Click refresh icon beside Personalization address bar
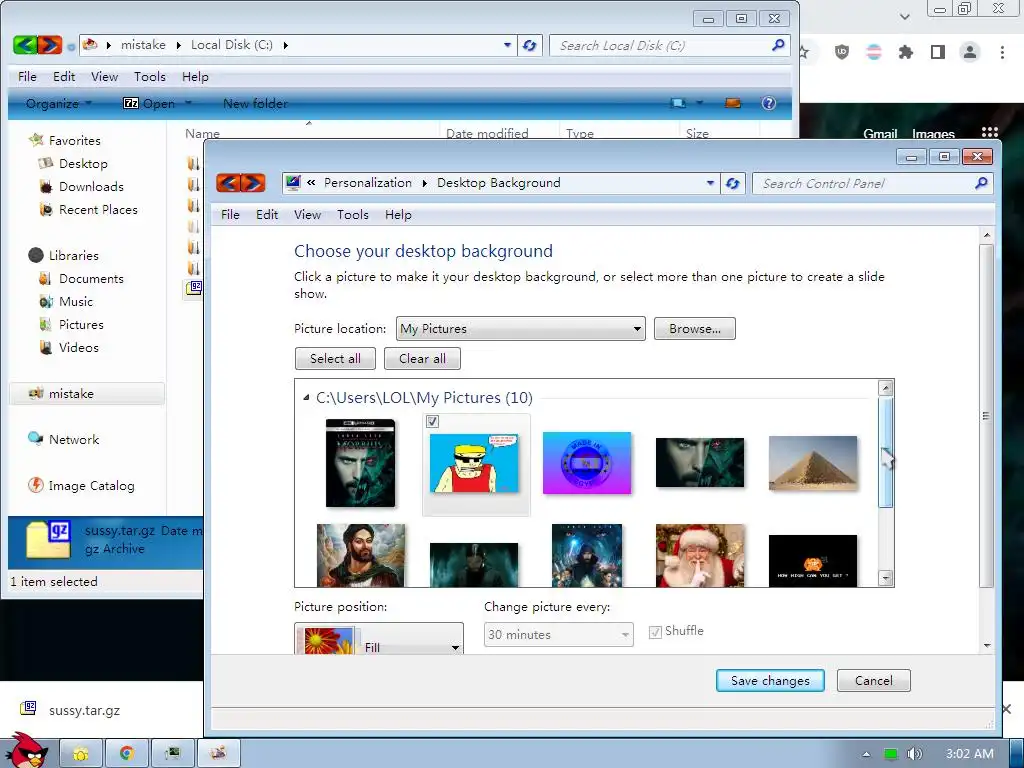Viewport: 1024px width, 768px height. click(x=733, y=184)
